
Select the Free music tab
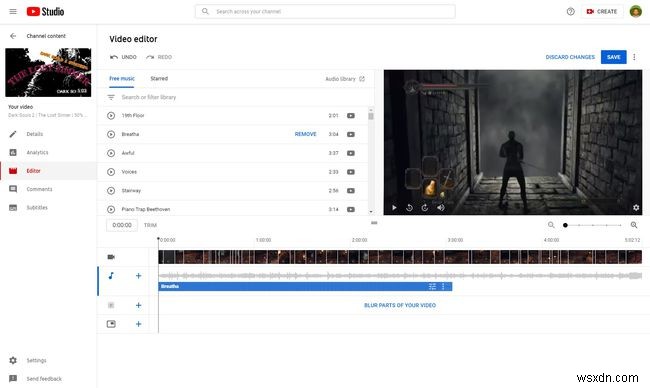122,78
